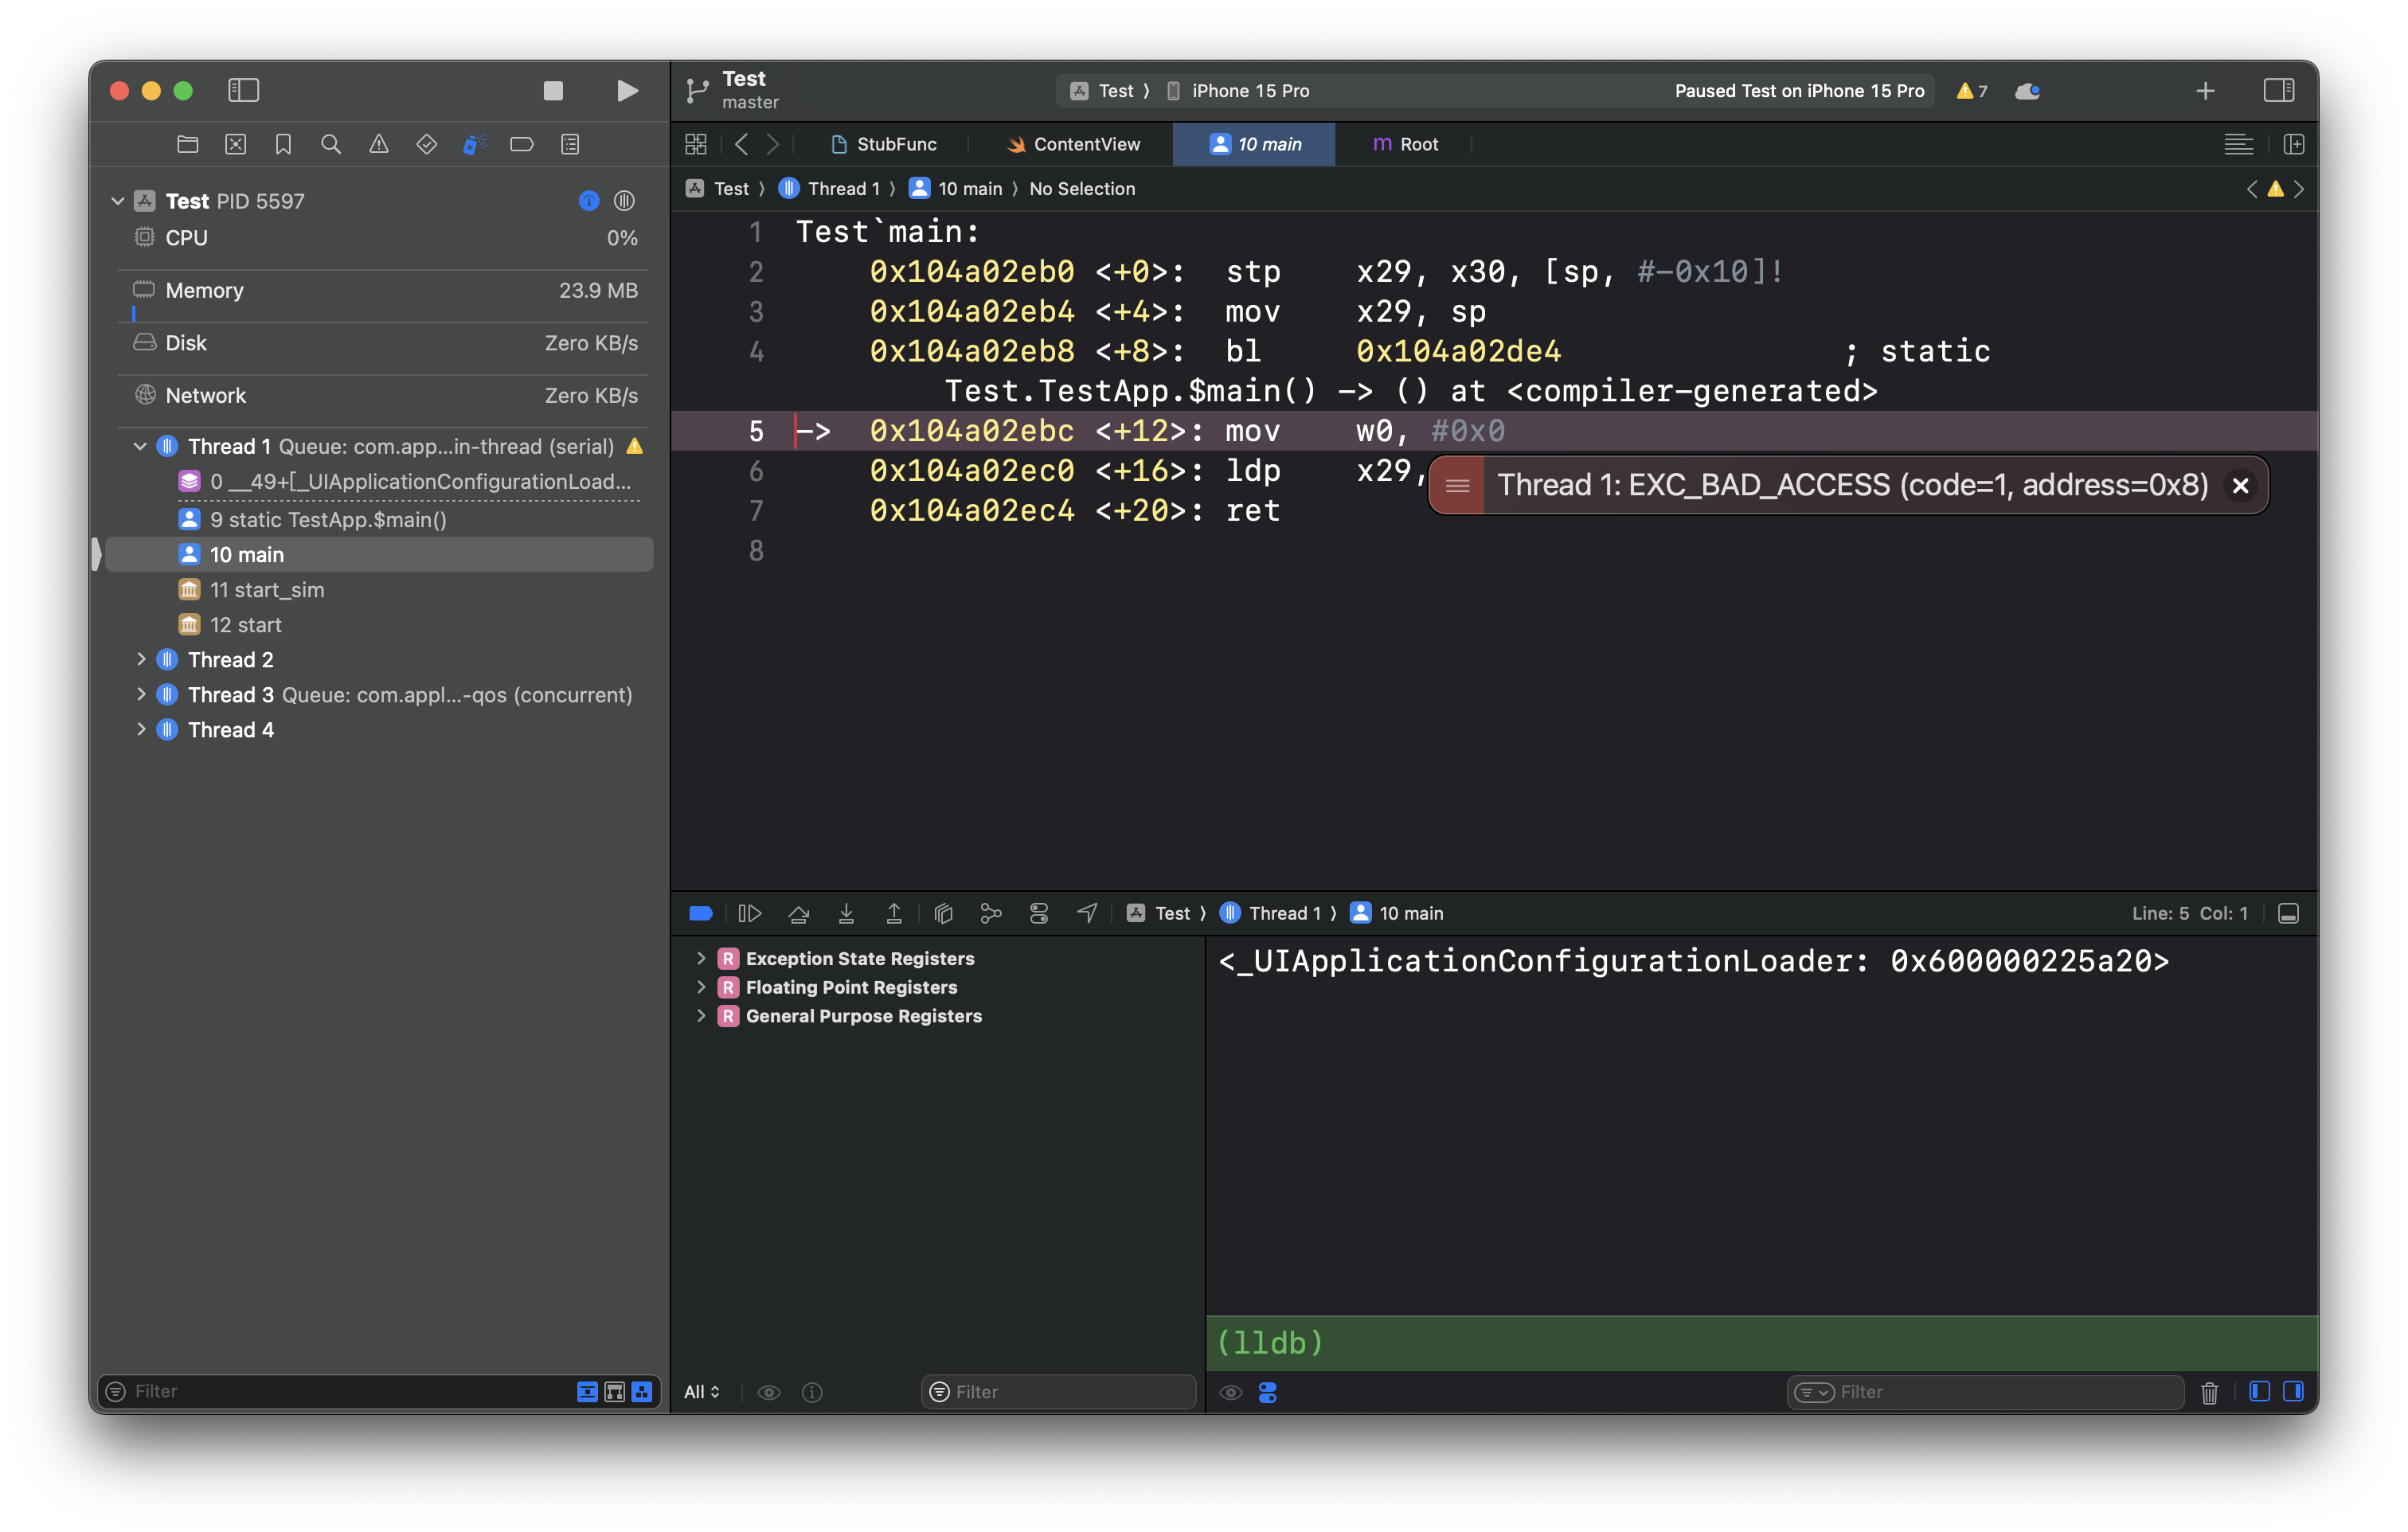Viewport: 2408px width, 1532px height.
Task: Open the All variables scope dropdown
Action: click(701, 1392)
